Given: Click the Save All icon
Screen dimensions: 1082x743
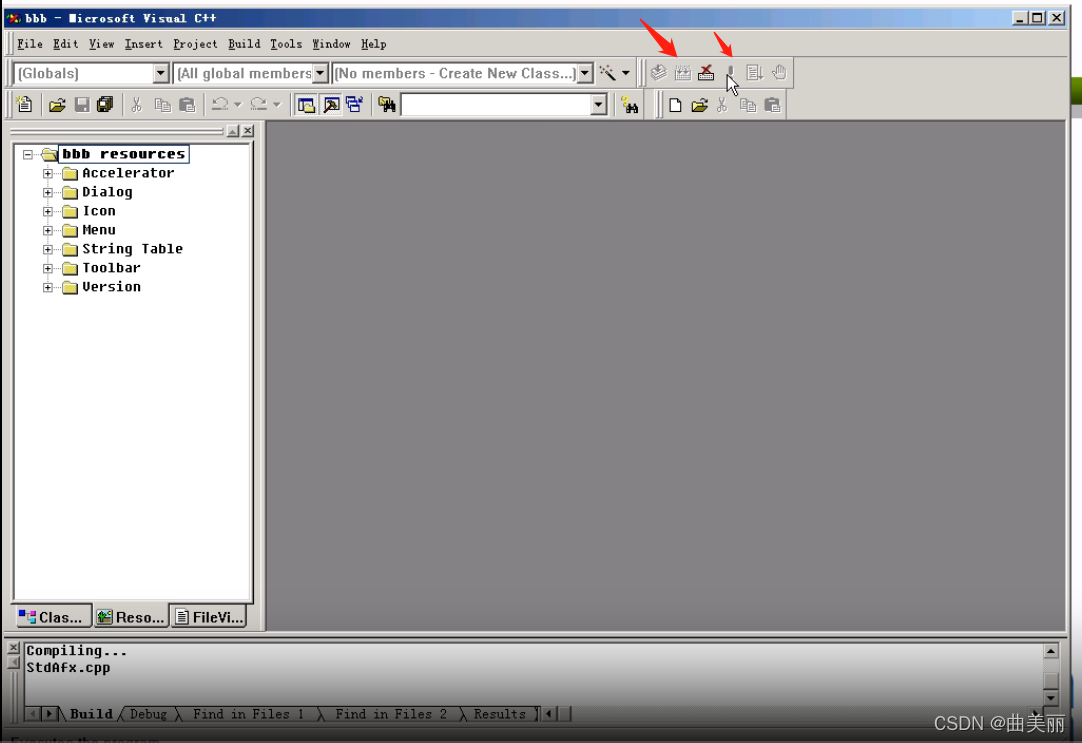Looking at the screenshot, I should (x=105, y=105).
